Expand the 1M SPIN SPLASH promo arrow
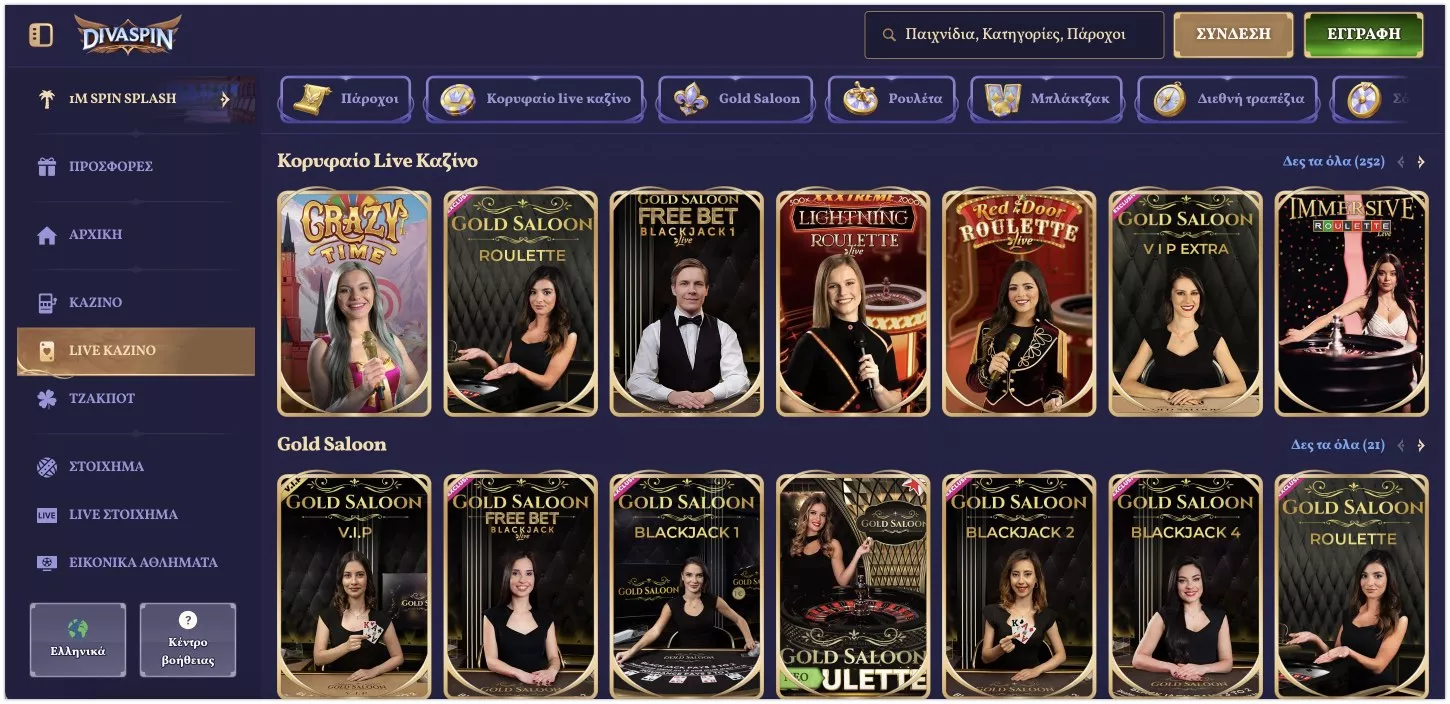The image size is (1450, 704). pos(225,99)
